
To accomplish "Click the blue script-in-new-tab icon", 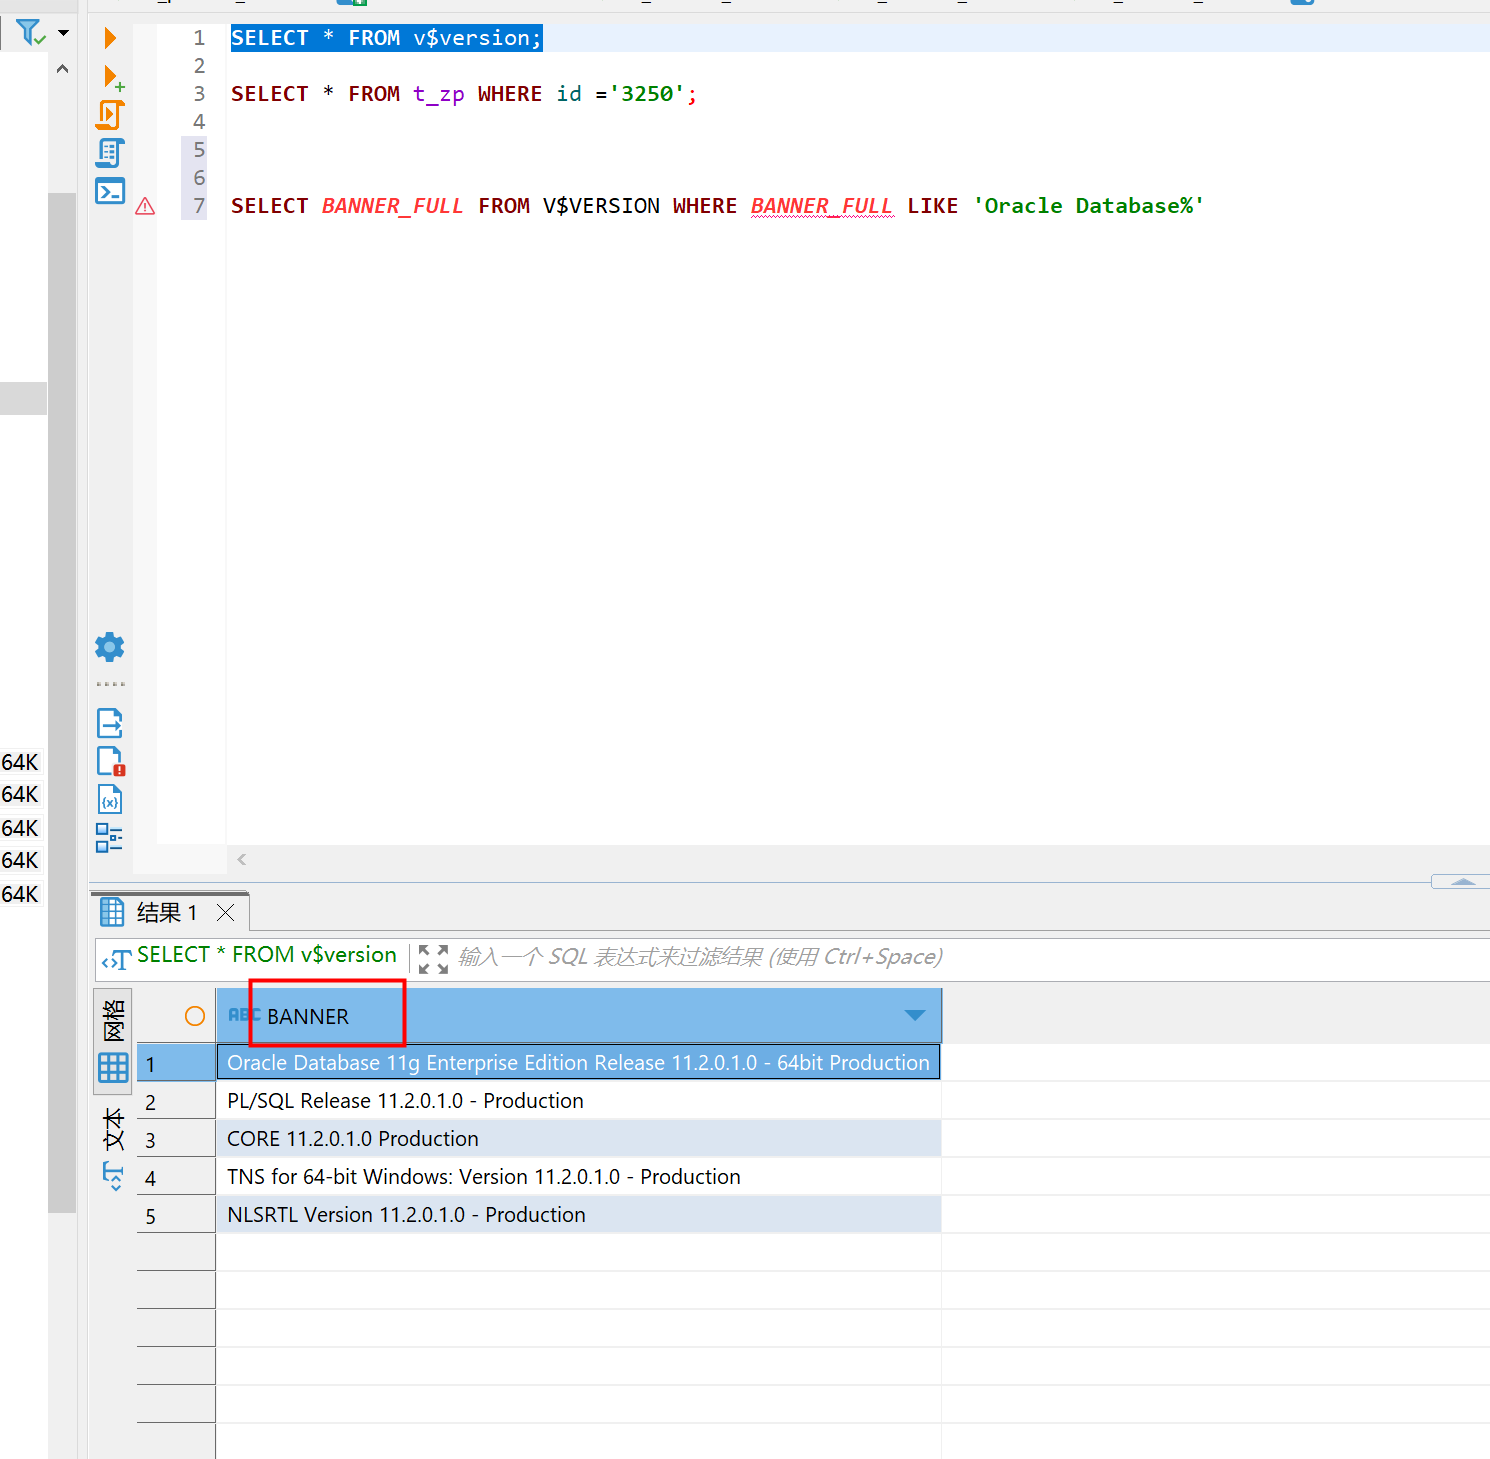I will point(110,153).
